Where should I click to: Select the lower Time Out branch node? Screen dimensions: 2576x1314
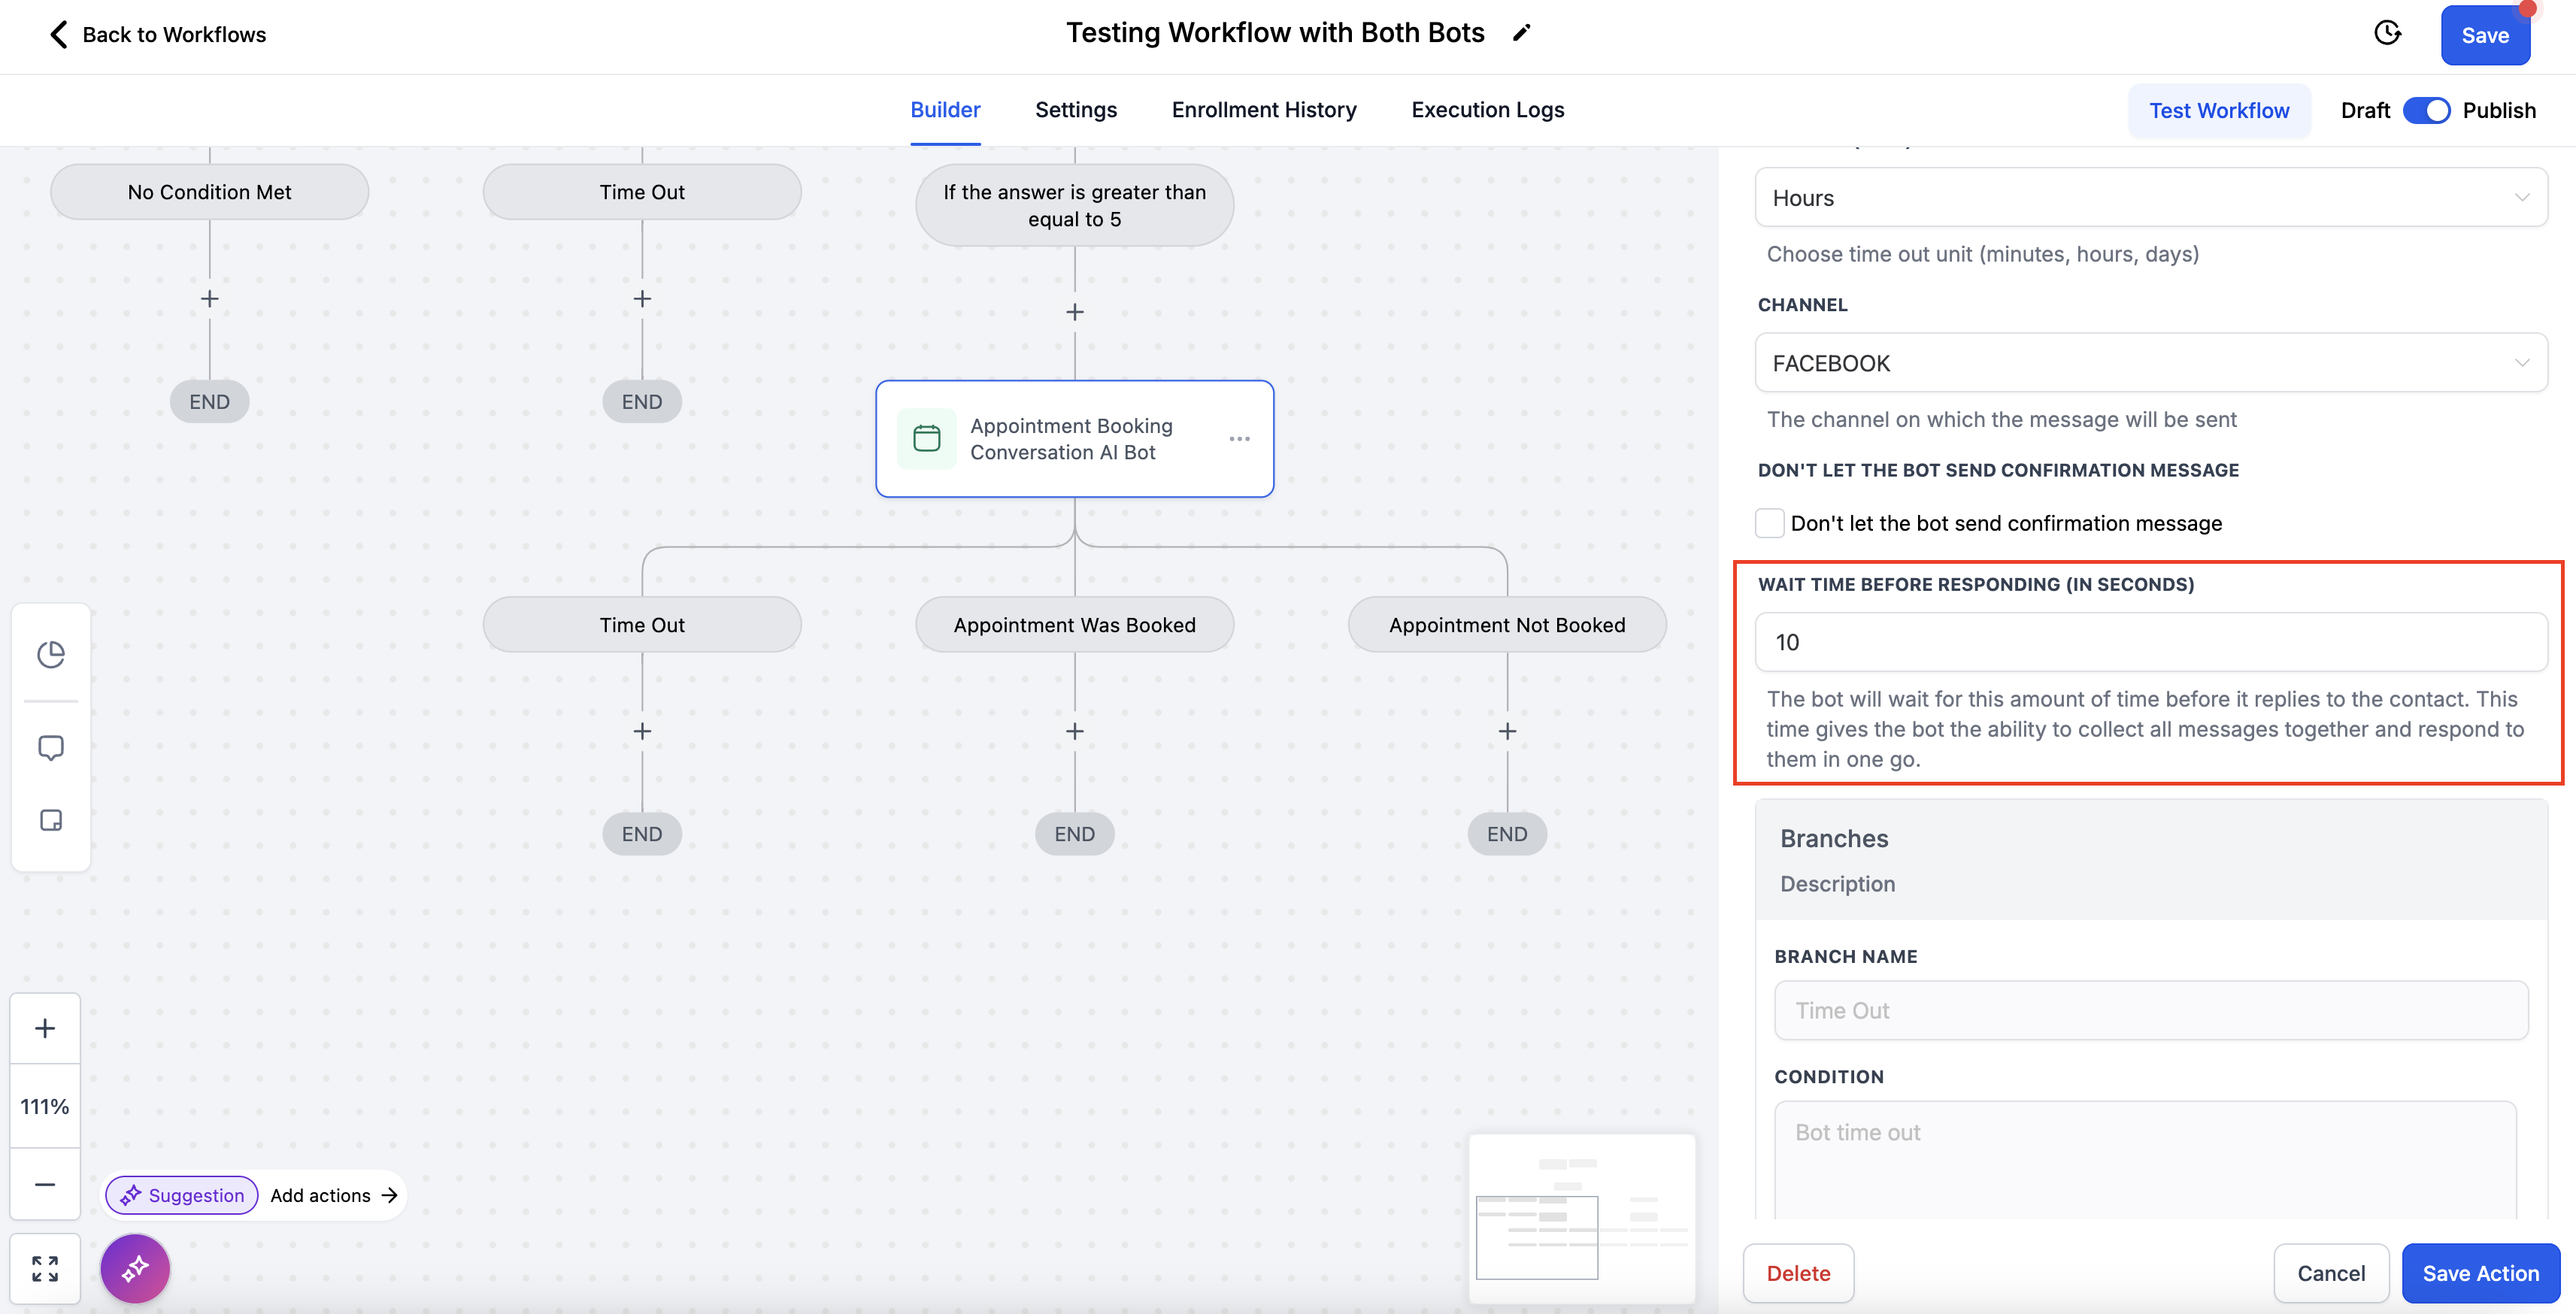point(642,625)
